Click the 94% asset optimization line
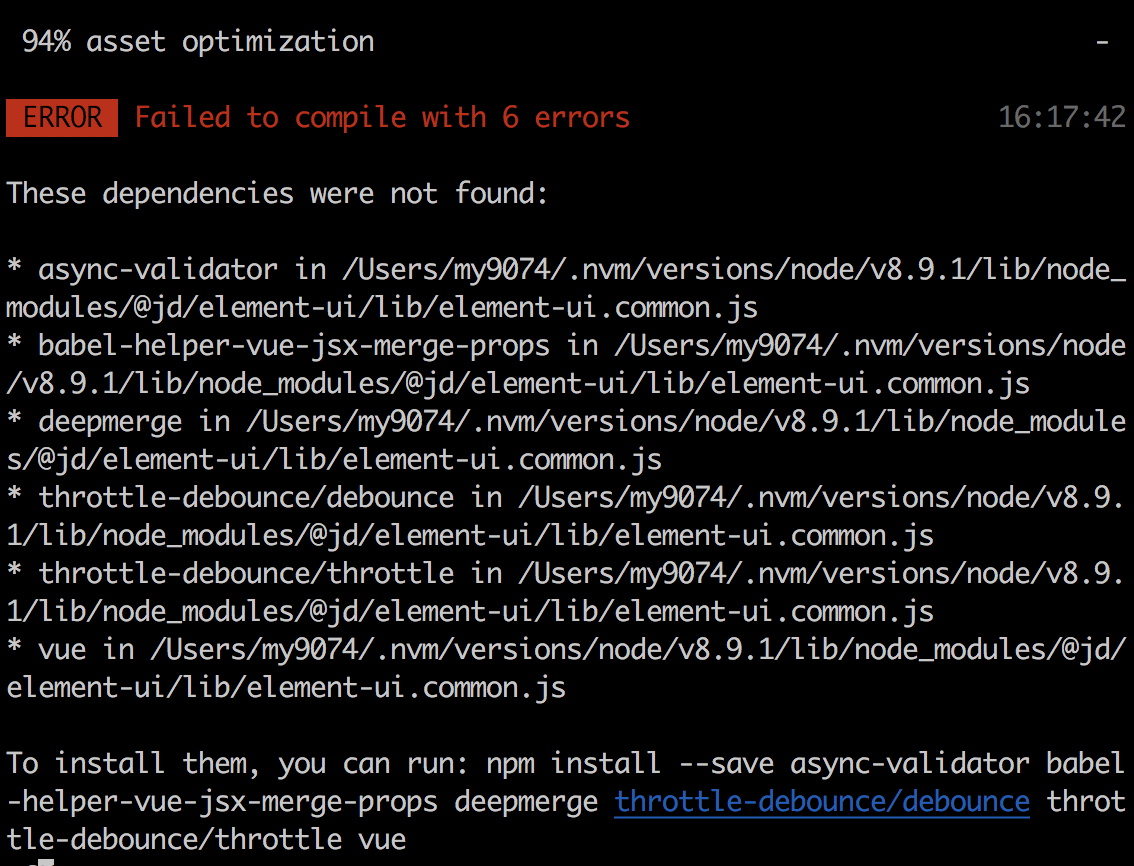Screen dimensions: 1134x866 (x=198, y=42)
